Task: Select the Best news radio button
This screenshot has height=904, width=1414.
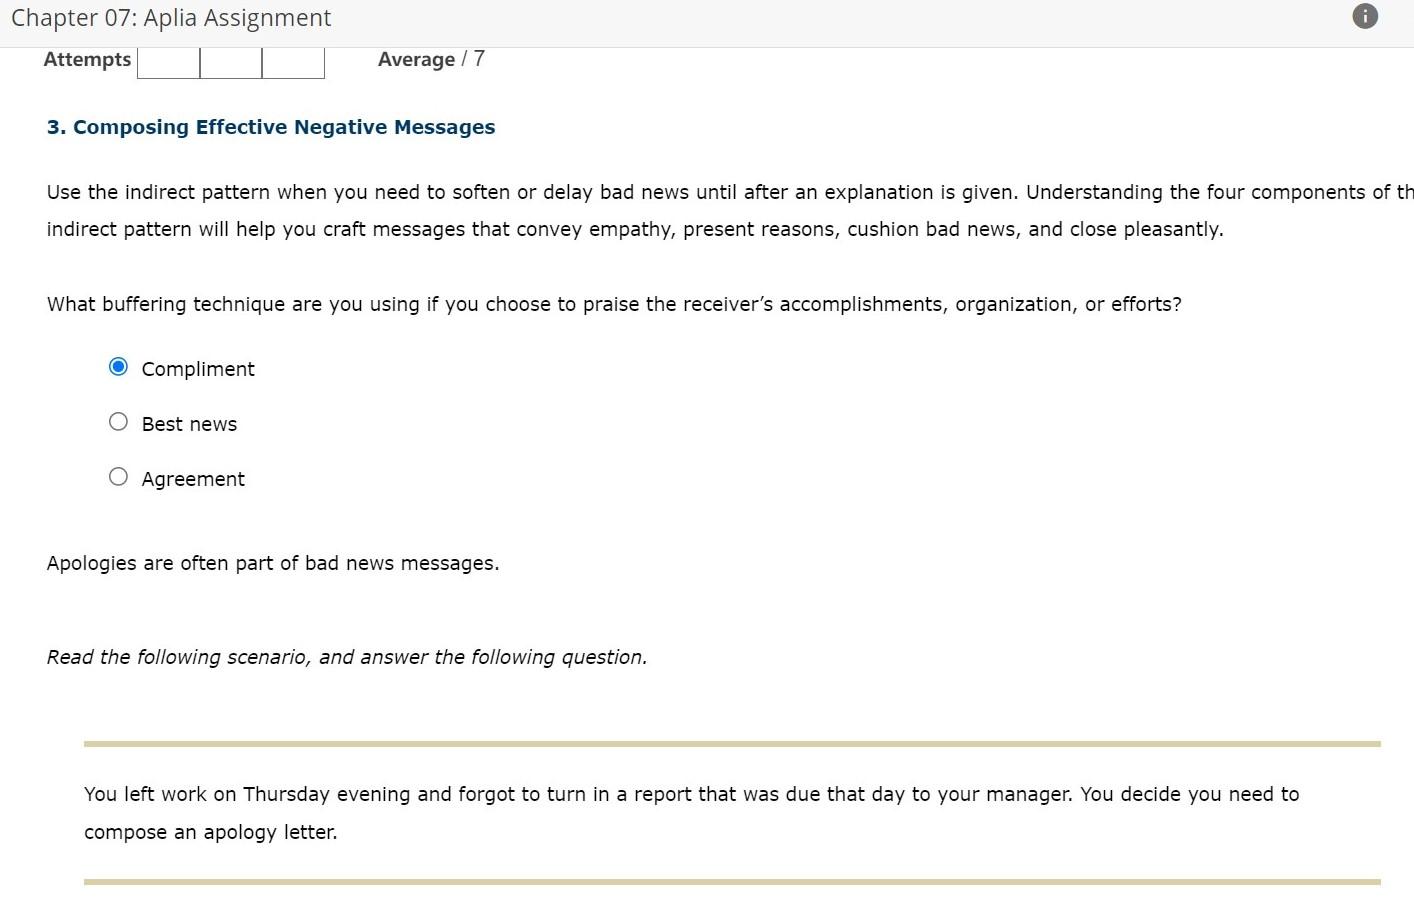Action: pos(118,421)
